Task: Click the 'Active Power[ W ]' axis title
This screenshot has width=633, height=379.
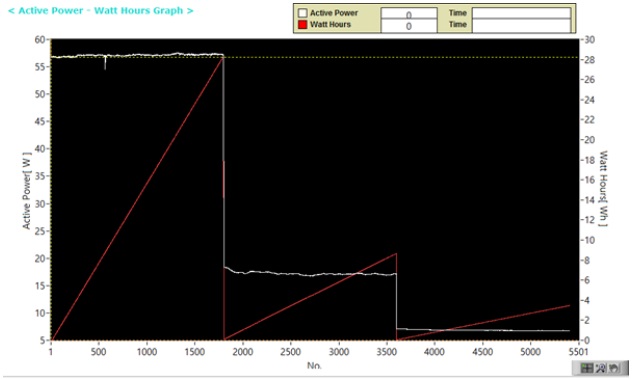Action: 27,191
